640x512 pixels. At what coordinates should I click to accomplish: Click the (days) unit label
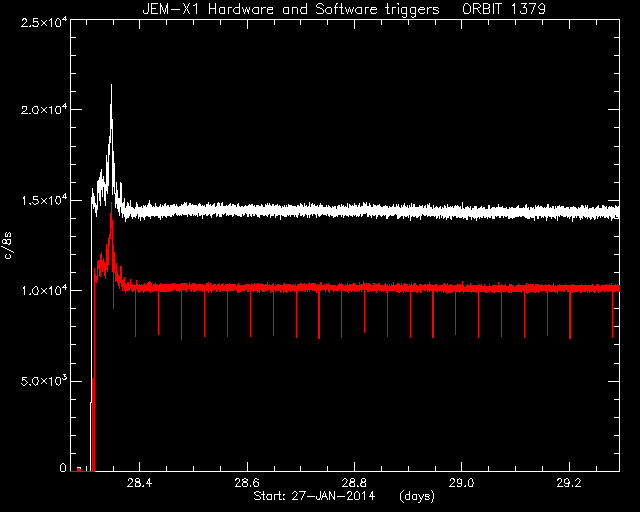[x=417, y=496]
